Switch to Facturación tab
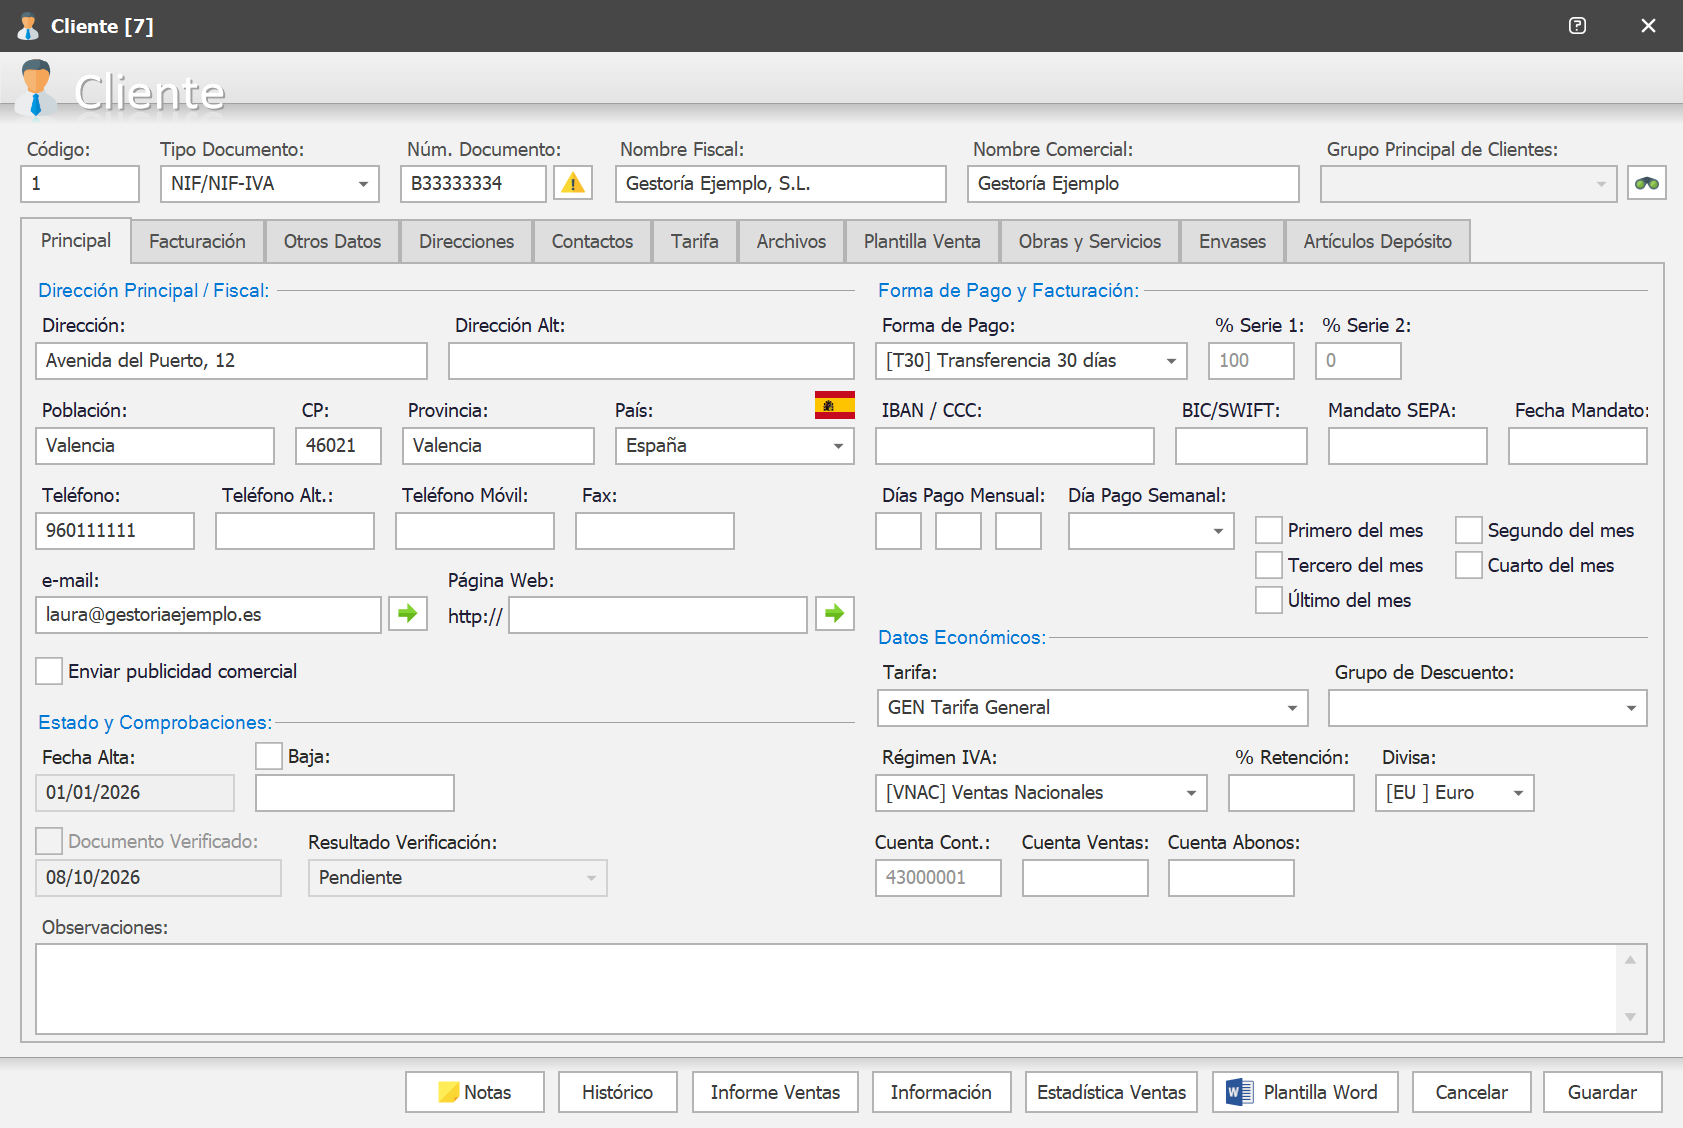The image size is (1683, 1128). coord(197,241)
